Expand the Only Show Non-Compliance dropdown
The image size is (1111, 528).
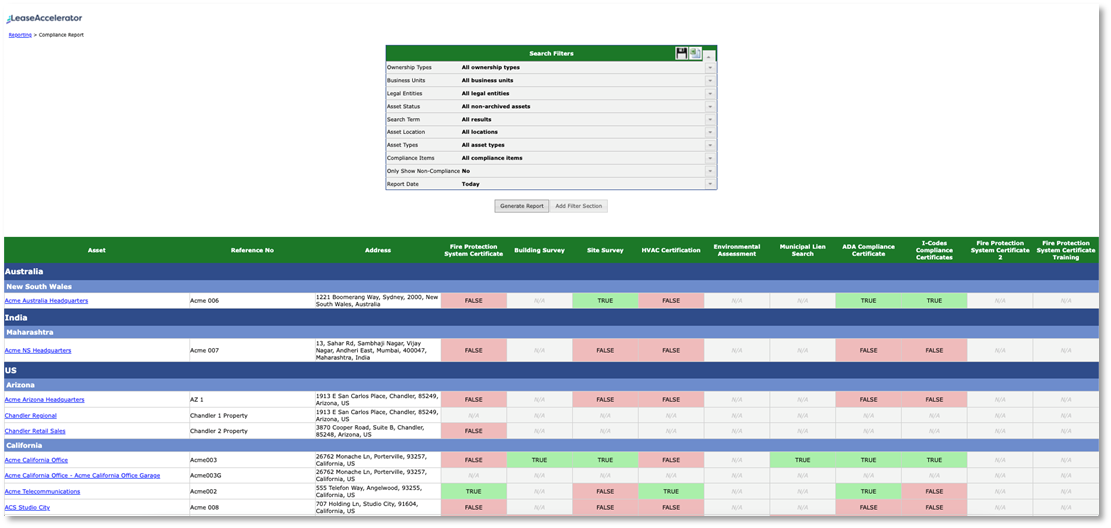pyautogui.click(x=710, y=171)
